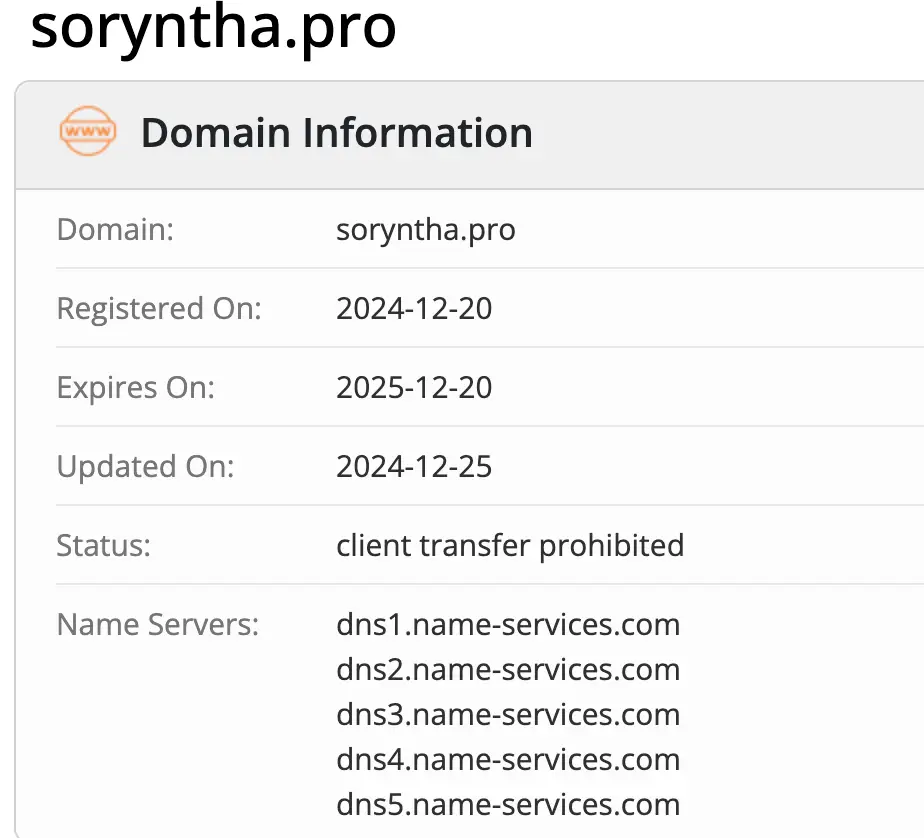Select the dns3.name-services.com entry
The image size is (924, 838).
click(x=508, y=715)
